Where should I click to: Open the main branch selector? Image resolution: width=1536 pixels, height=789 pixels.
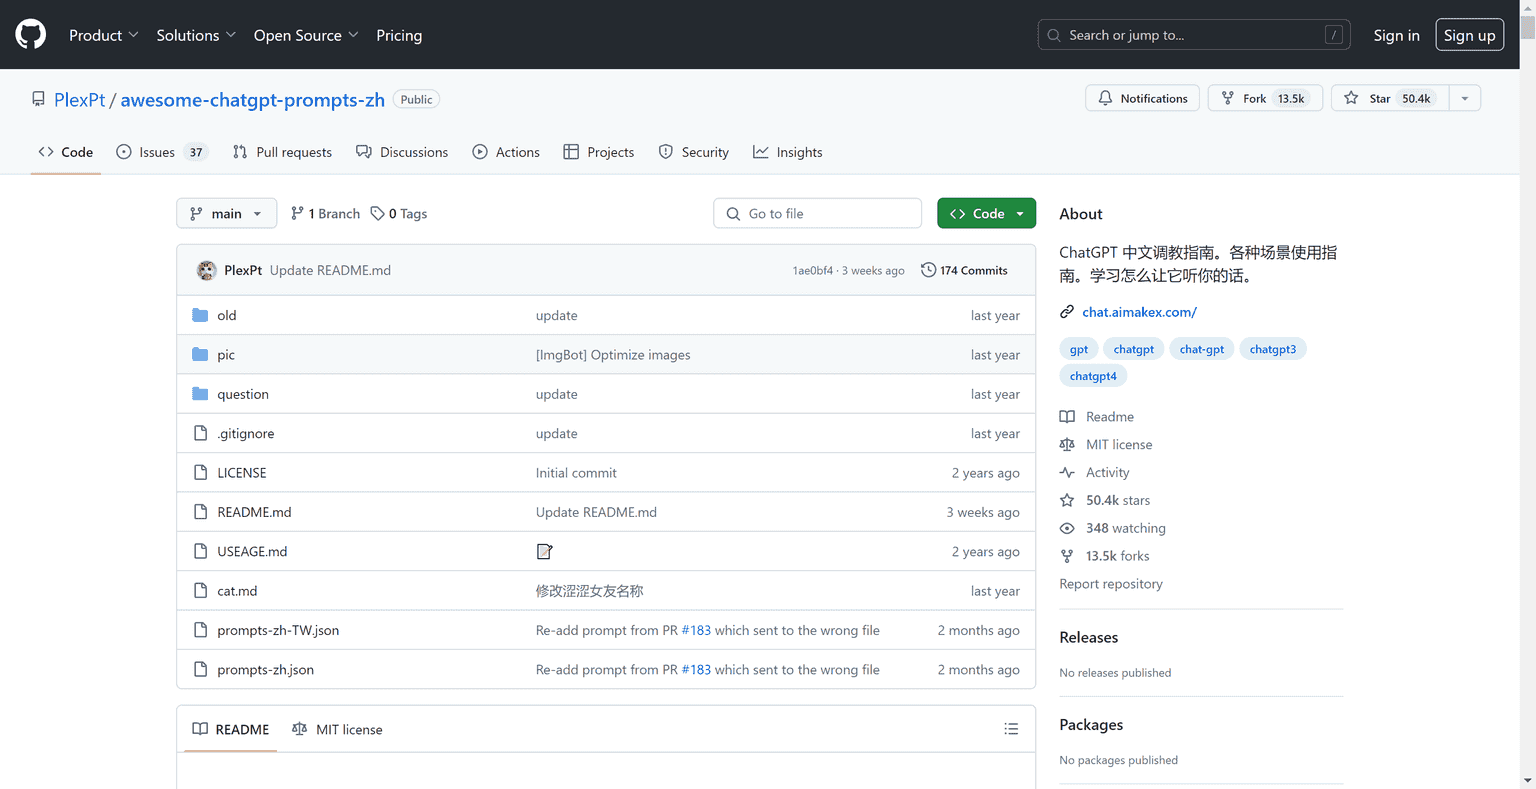click(x=227, y=214)
